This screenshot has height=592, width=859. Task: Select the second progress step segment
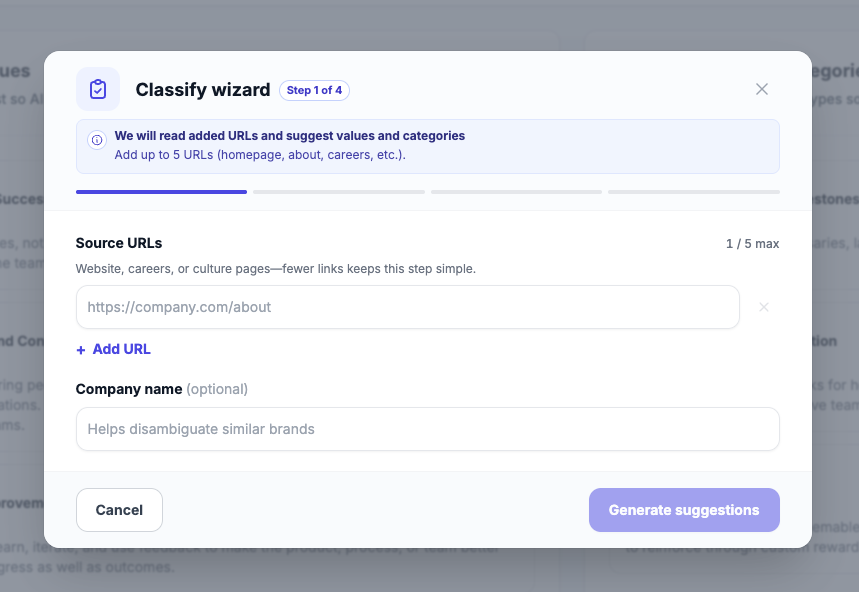339,191
